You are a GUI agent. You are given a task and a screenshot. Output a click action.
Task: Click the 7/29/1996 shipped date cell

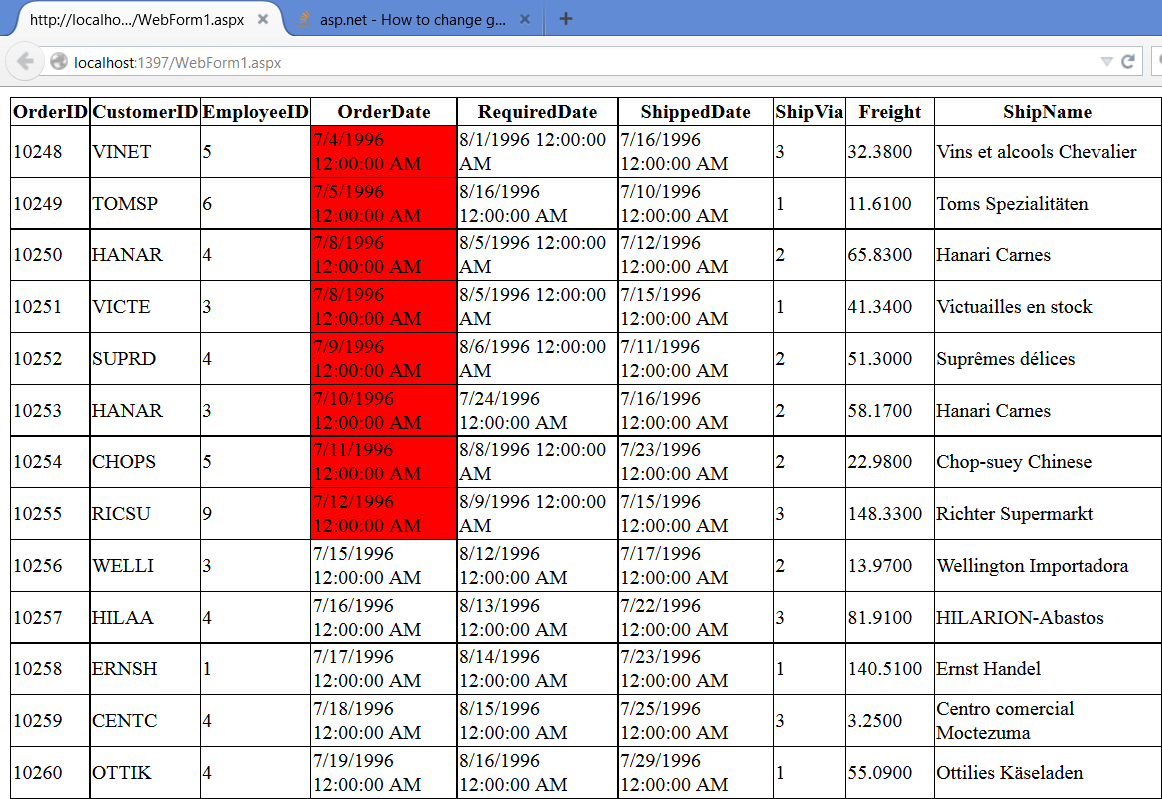(x=696, y=772)
